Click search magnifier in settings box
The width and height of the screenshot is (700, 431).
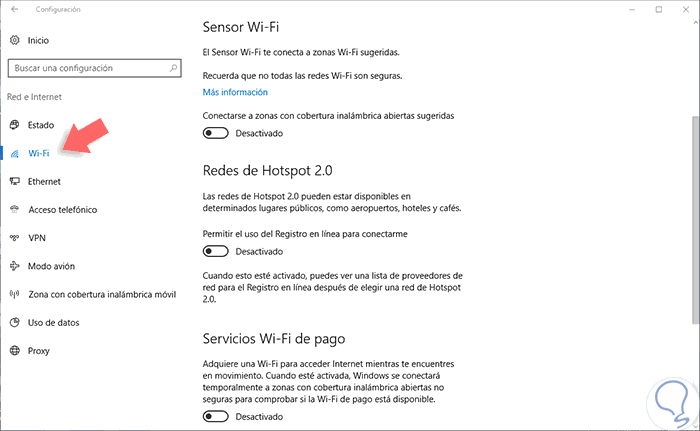tap(174, 68)
